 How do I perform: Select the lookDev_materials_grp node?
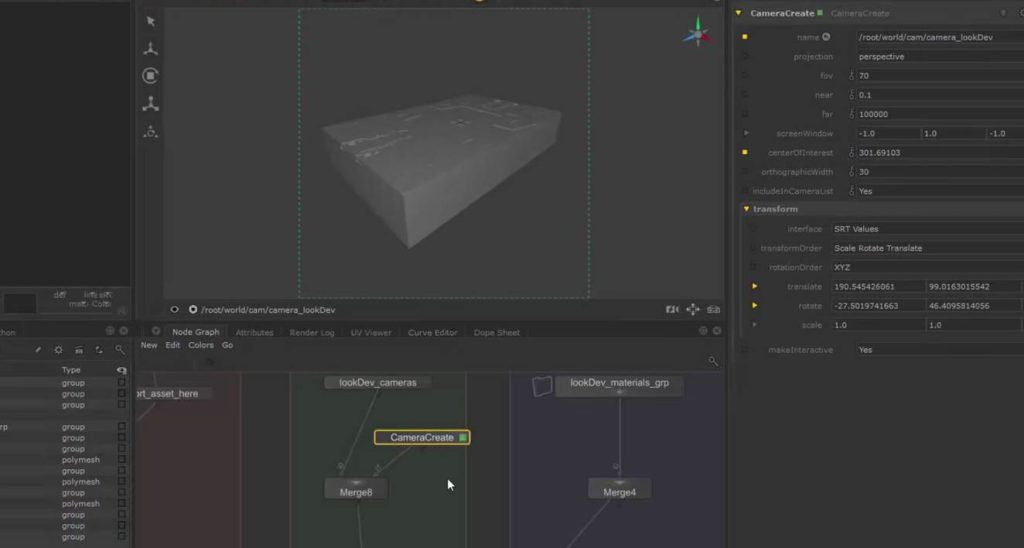coord(619,383)
